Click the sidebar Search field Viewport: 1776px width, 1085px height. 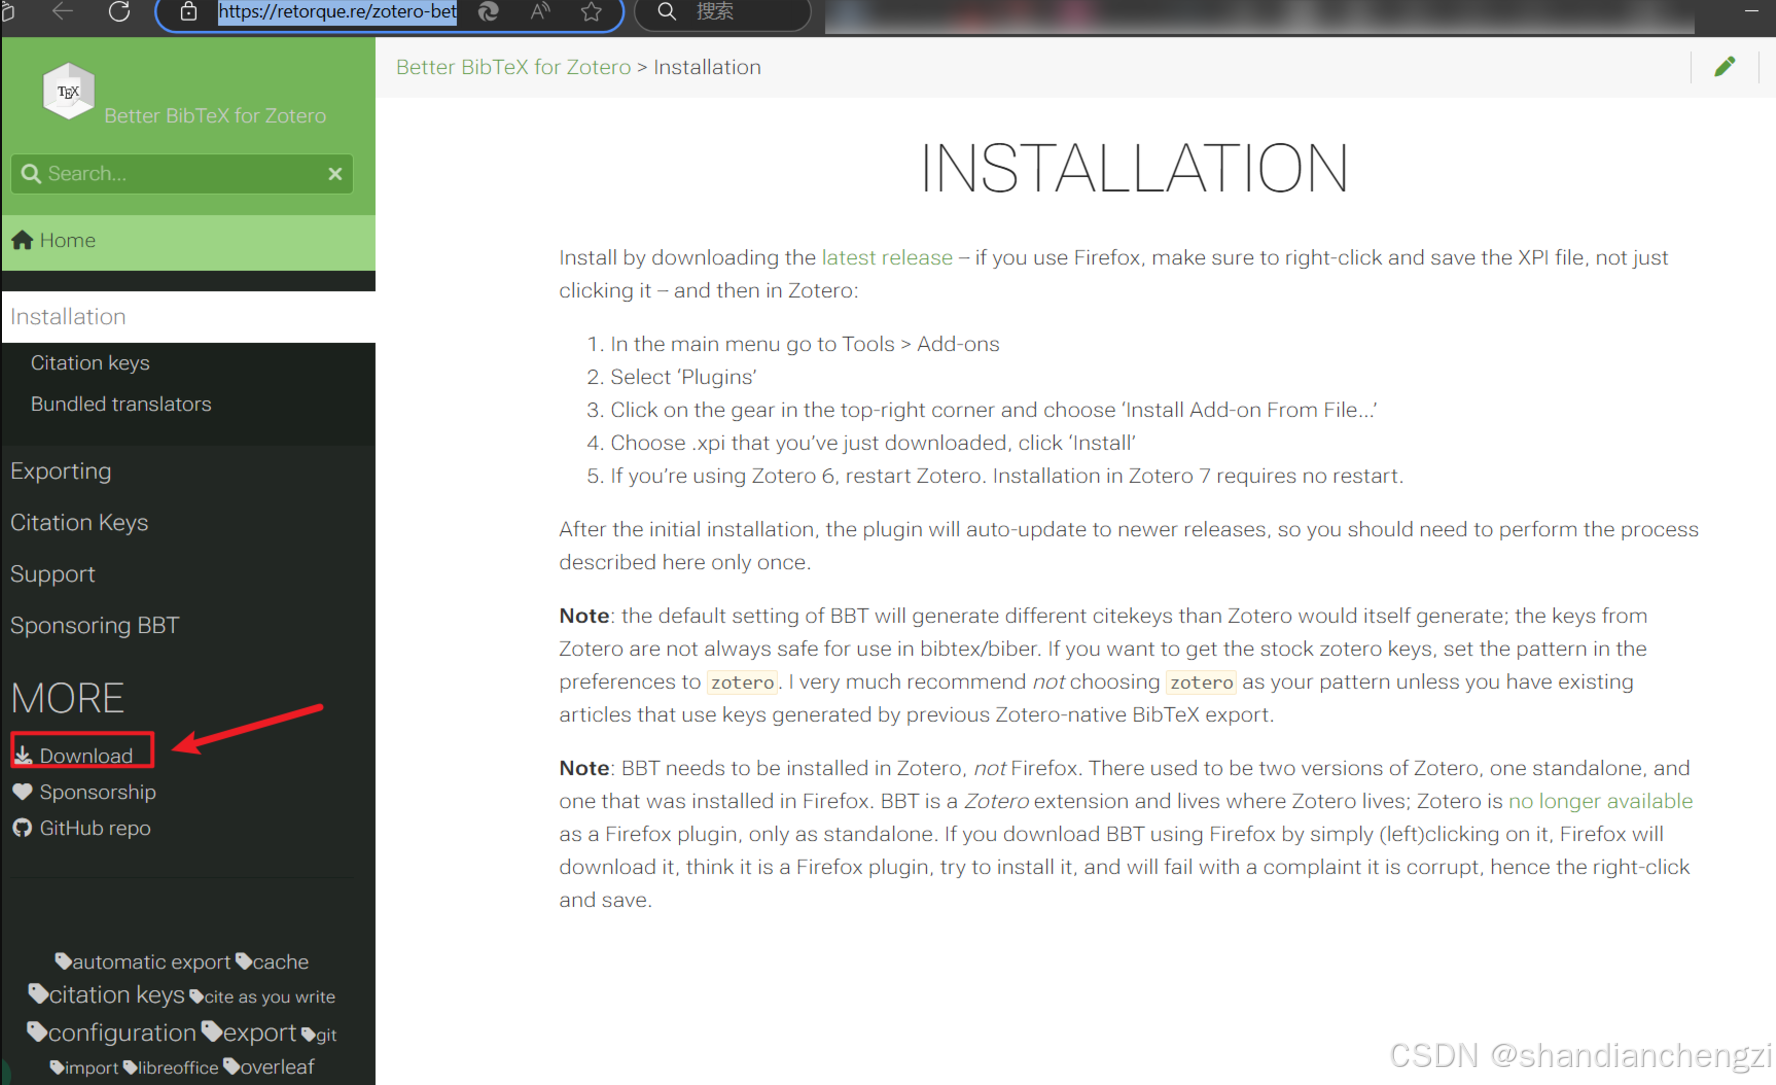[182, 174]
